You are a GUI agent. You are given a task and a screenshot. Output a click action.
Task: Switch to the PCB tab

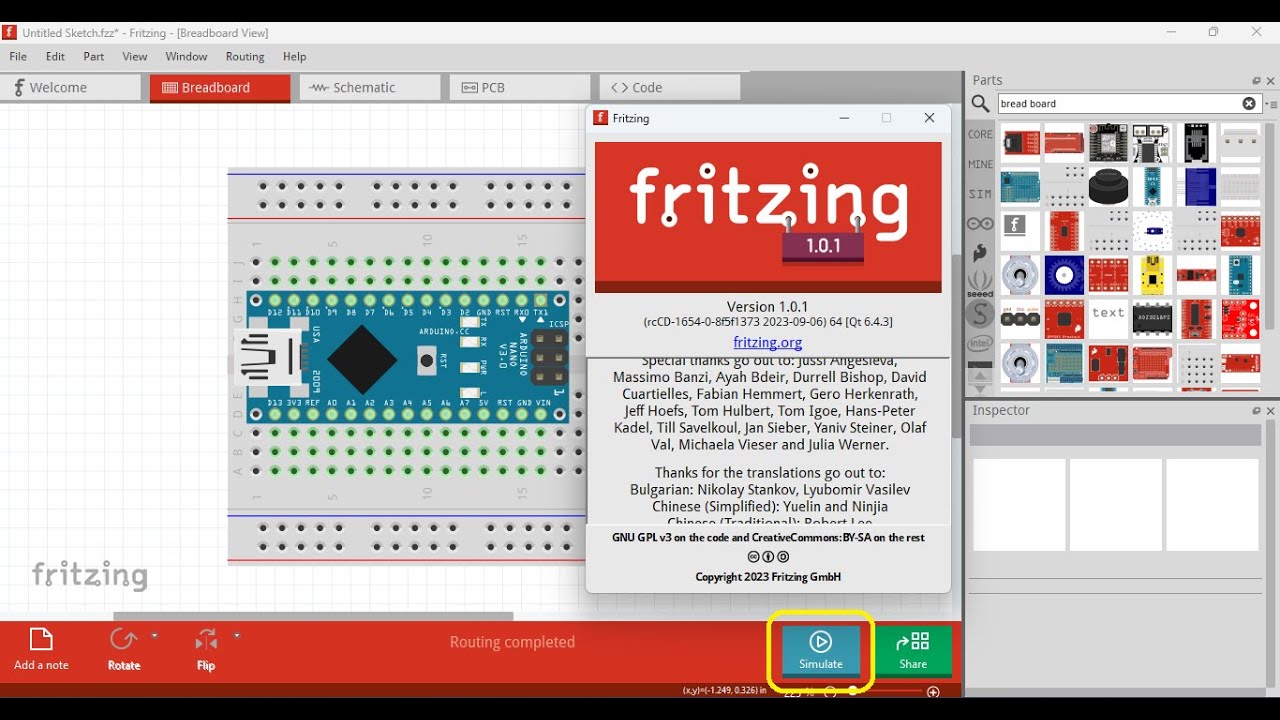coord(520,88)
